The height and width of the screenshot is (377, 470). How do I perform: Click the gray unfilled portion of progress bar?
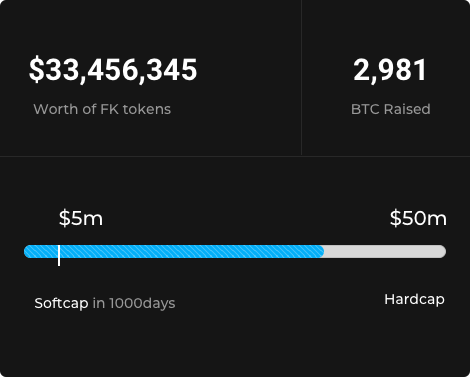coord(385,251)
